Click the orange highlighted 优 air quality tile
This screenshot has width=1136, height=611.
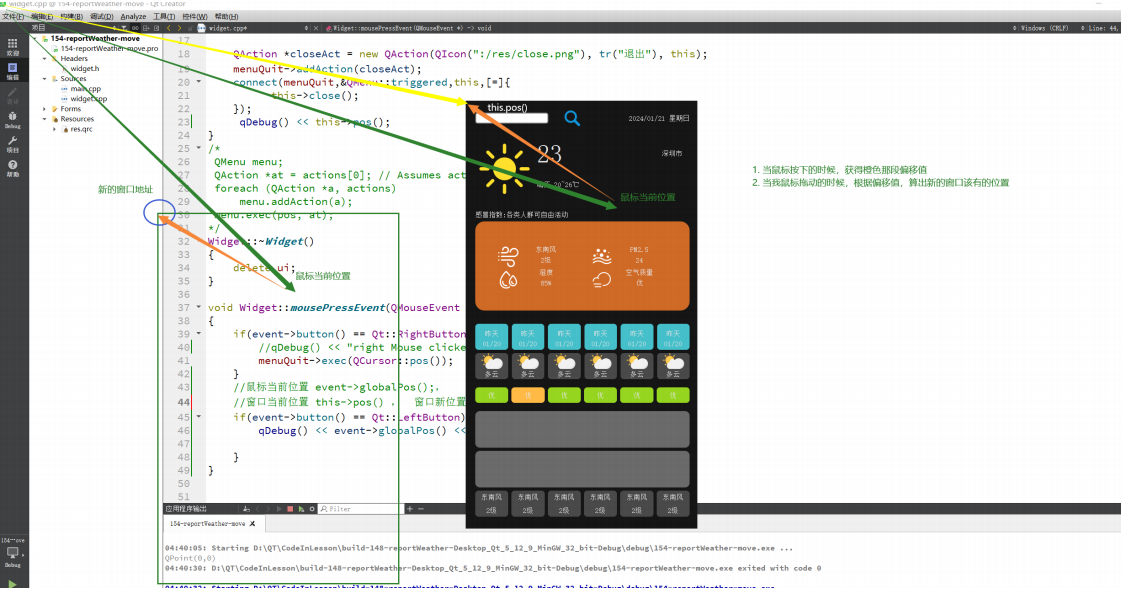coord(527,396)
